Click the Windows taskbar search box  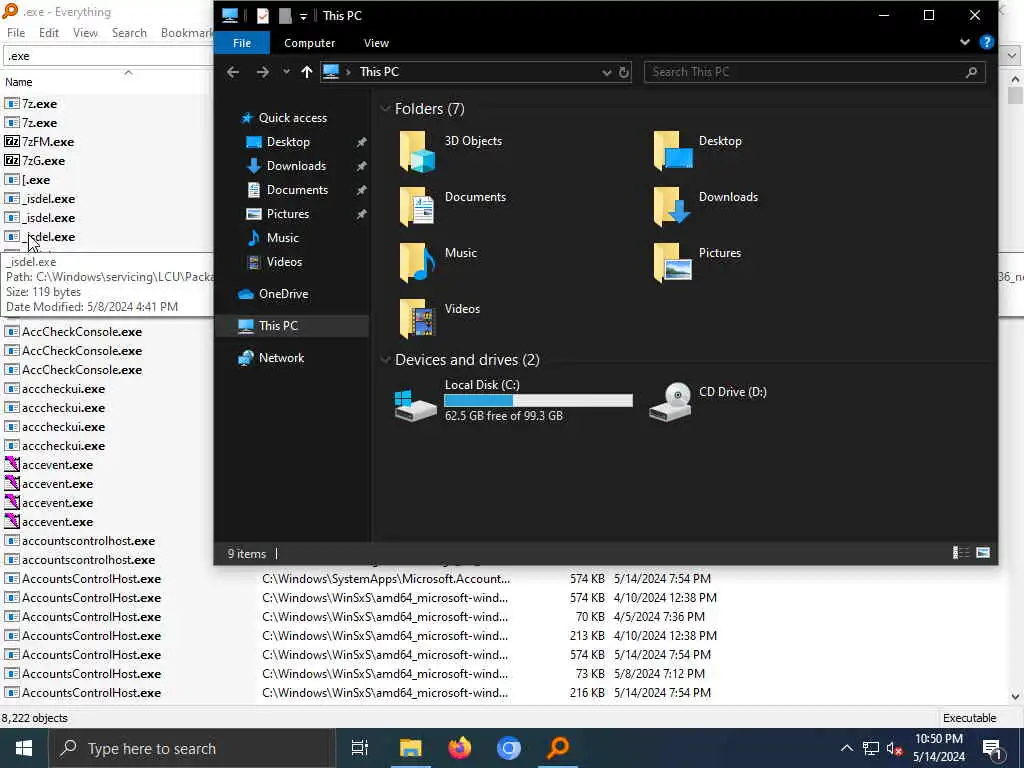[191, 748]
